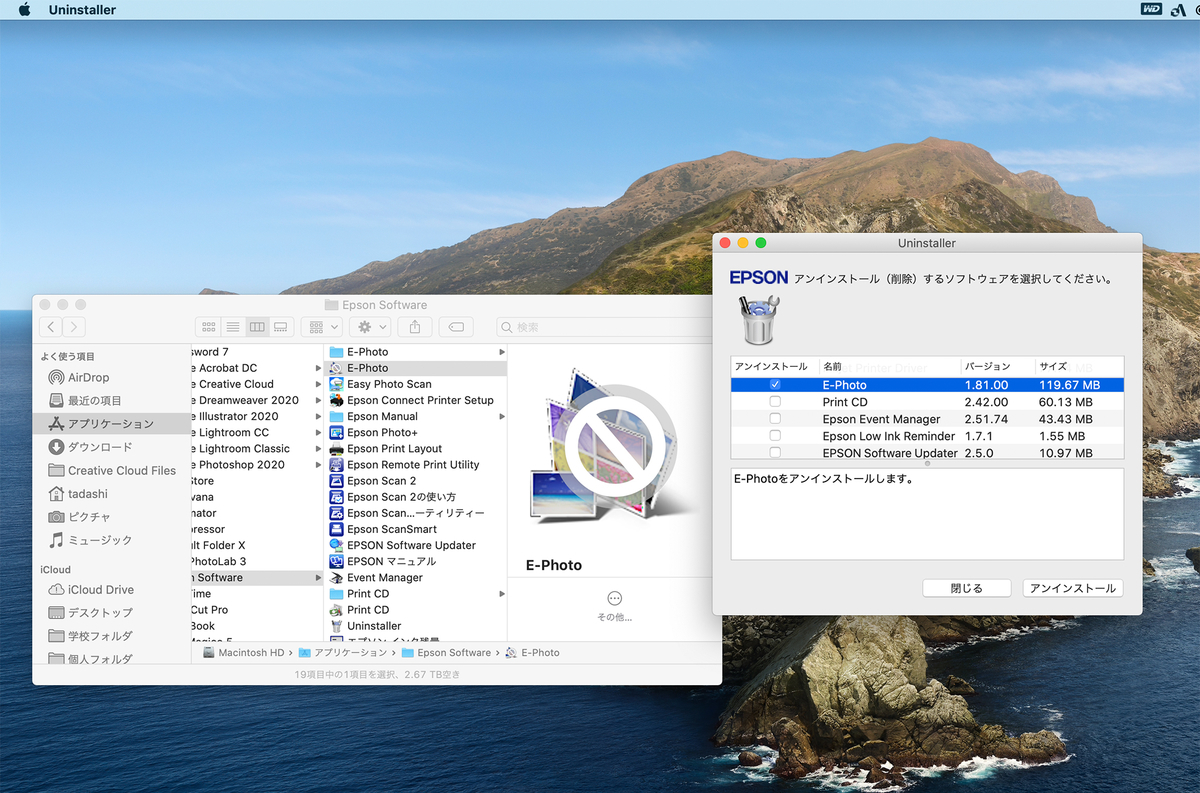The image size is (1200, 793).
Task: Click 119.67 MB size cell for E-Photo
Action: (x=1069, y=385)
